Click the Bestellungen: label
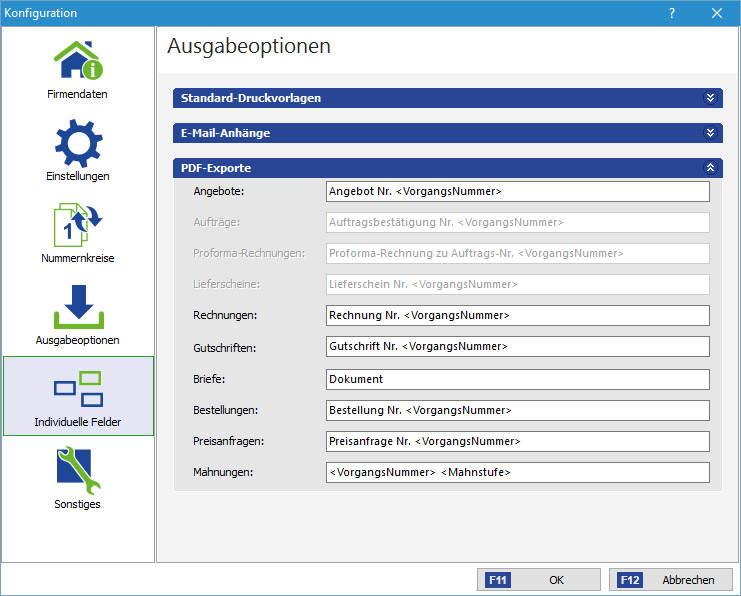The height and width of the screenshot is (596, 741). tap(225, 410)
